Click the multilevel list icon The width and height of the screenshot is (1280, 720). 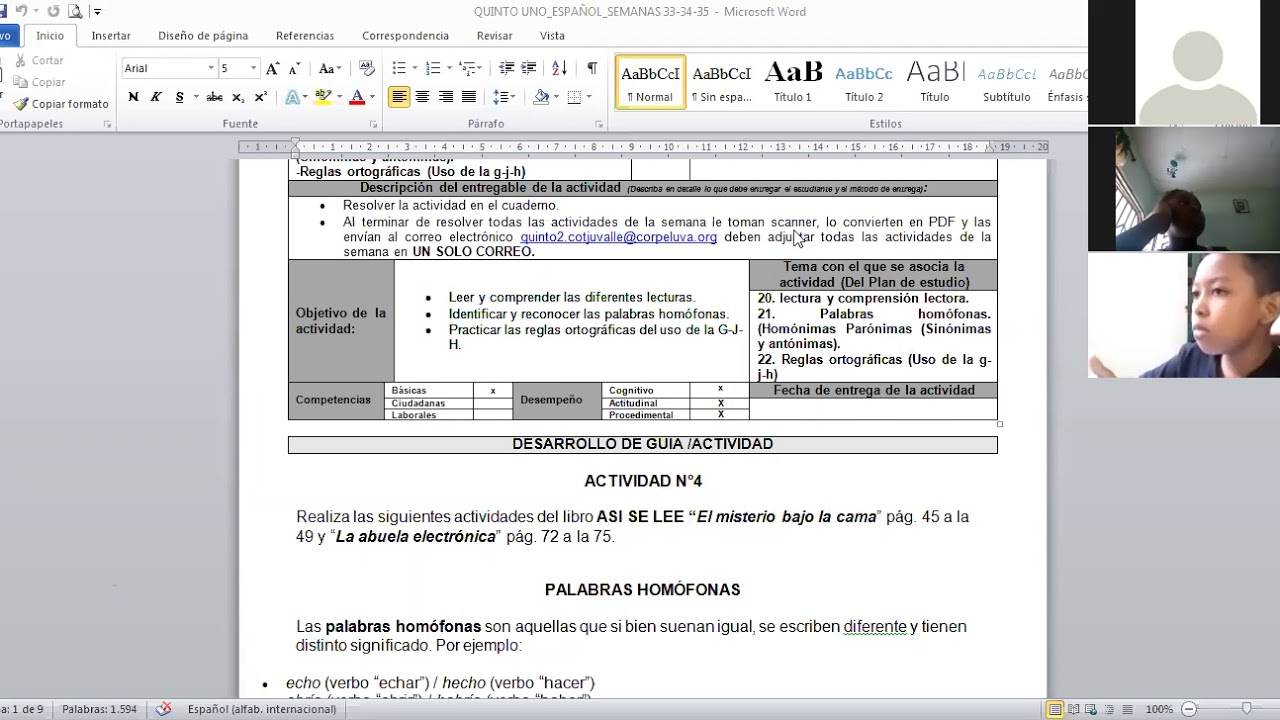tap(467, 68)
